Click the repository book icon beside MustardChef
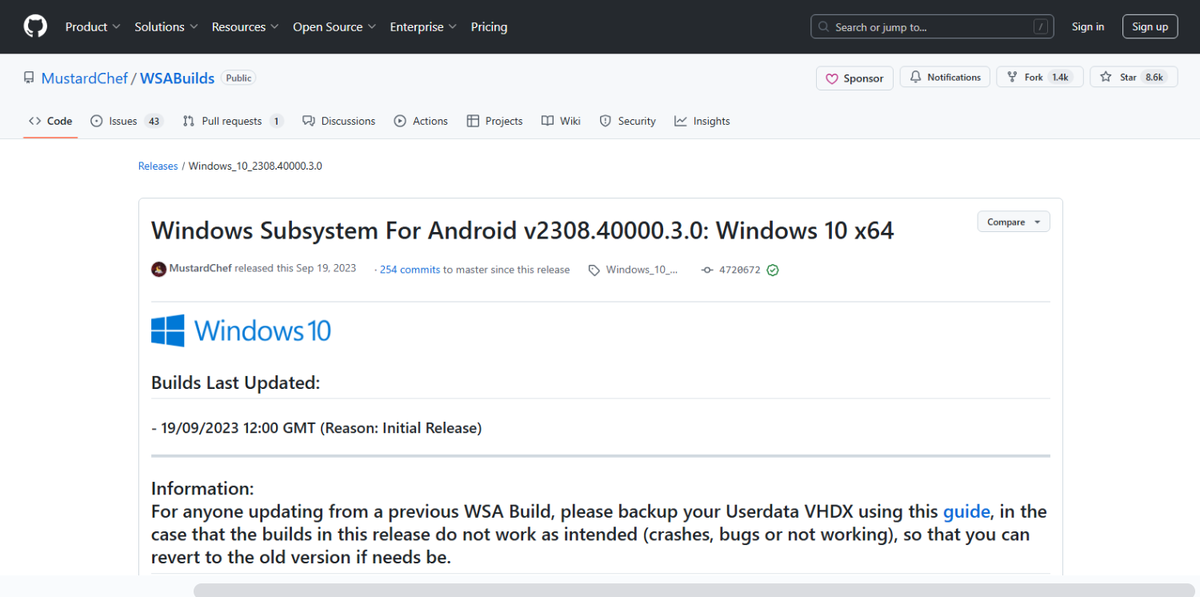 point(30,78)
